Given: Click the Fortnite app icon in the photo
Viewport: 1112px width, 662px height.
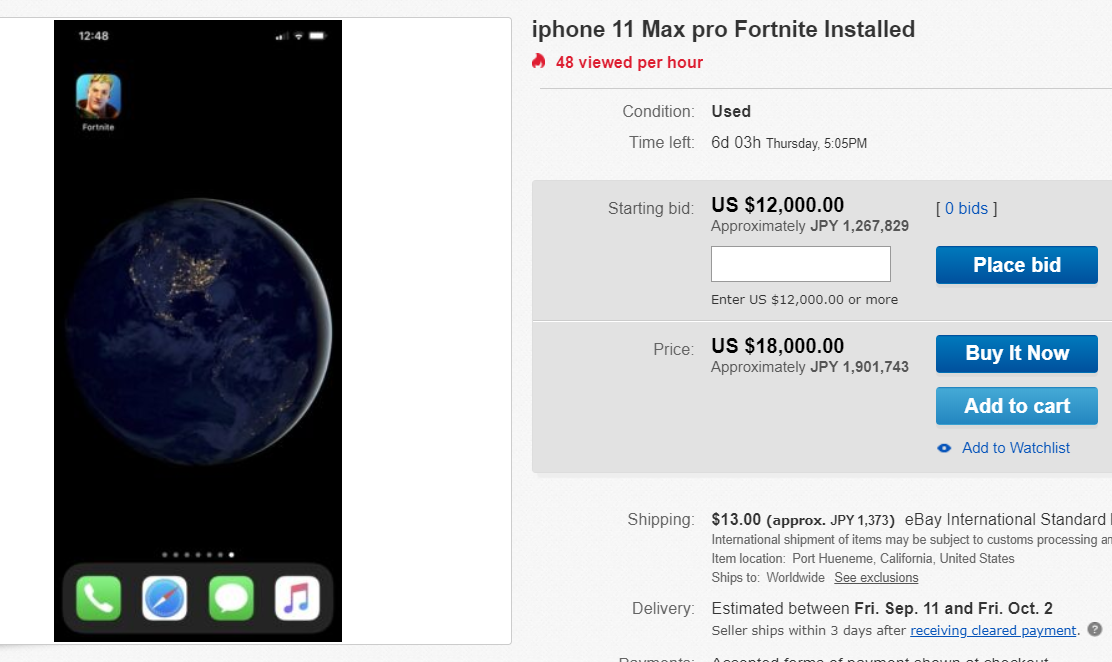Looking at the screenshot, I should 98,97.
